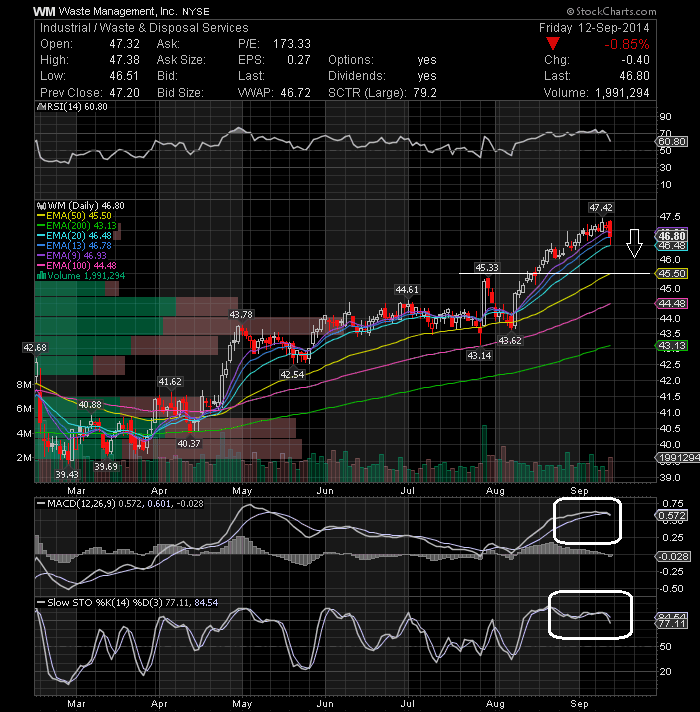Click the EMA(9) 46.93 legend entry
Image resolution: width=700 pixels, height=712 pixels.
click(x=72, y=256)
